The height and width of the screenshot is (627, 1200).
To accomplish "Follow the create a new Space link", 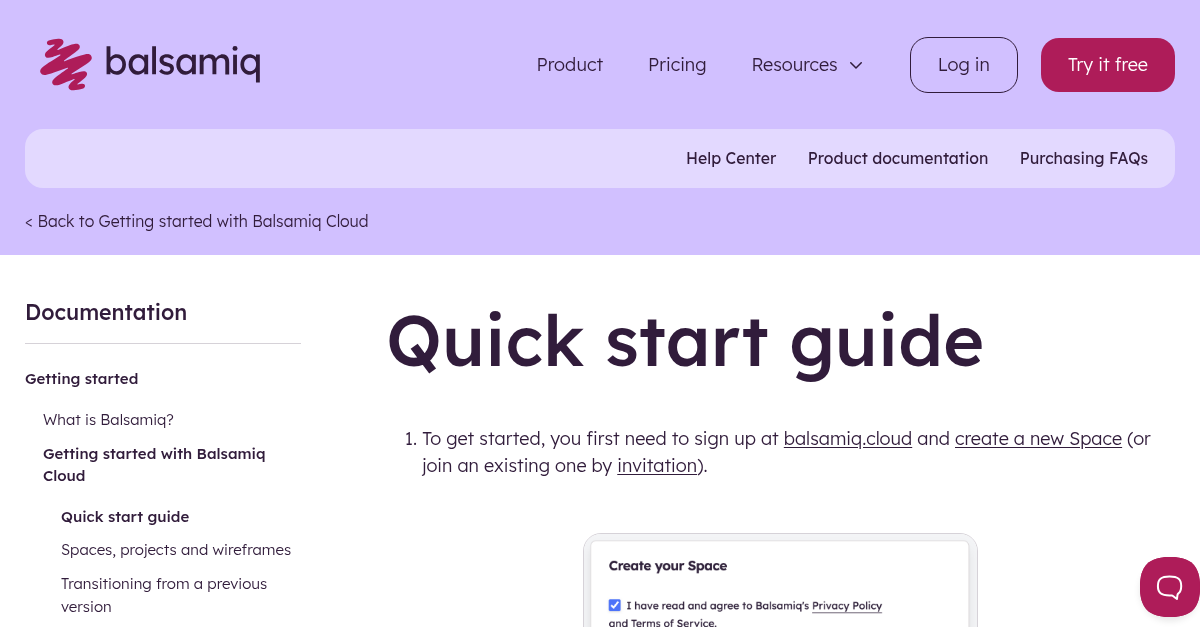I will (1038, 438).
